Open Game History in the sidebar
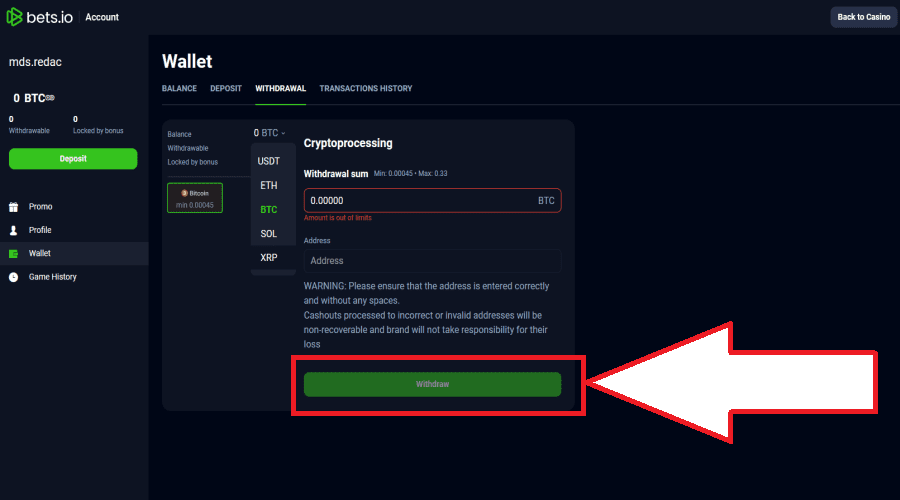 (x=52, y=277)
